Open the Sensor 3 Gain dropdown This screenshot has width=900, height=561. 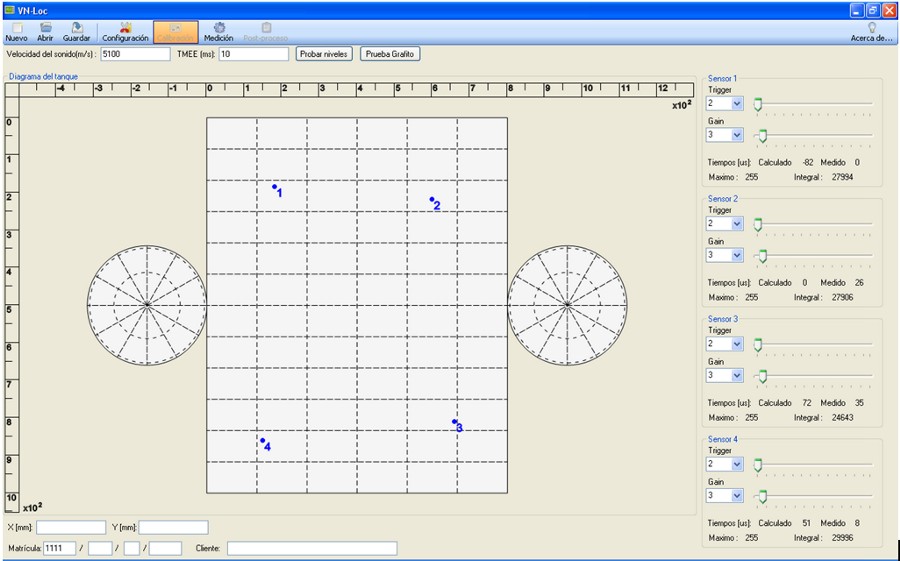tap(737, 375)
